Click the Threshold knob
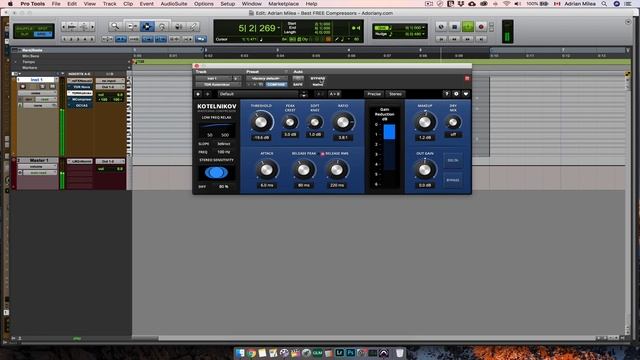This screenshot has width=640, height=360. click(261, 122)
